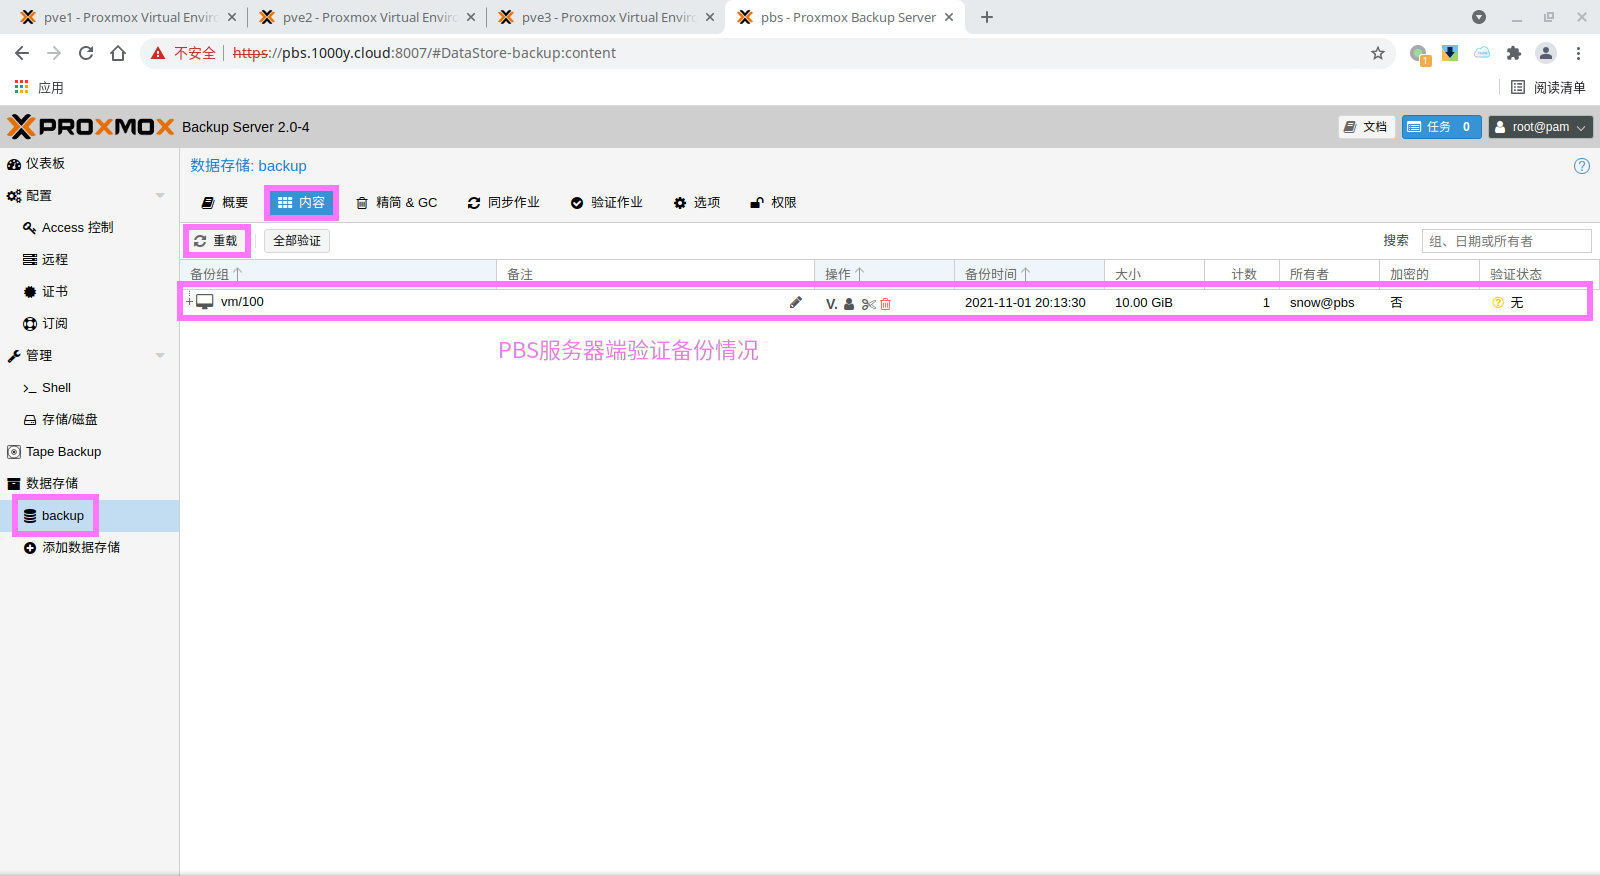
Task: Click the edit note pencil icon for vm/100
Action: point(796,302)
